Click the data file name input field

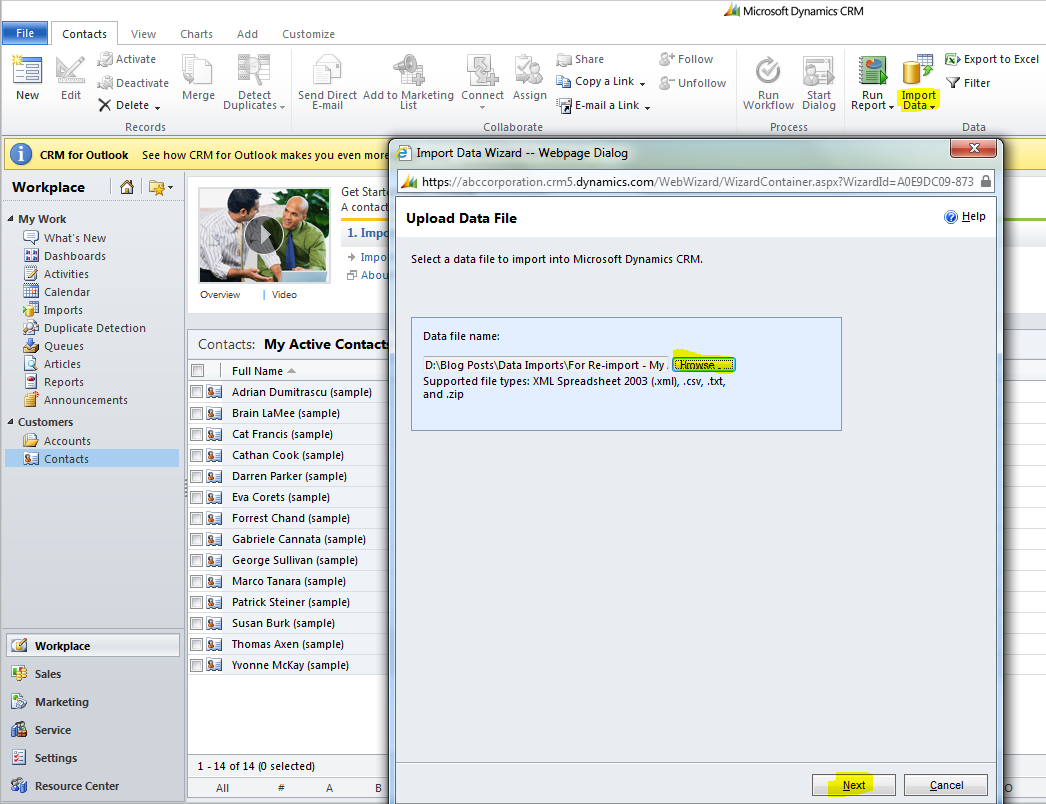pyautogui.click(x=545, y=365)
